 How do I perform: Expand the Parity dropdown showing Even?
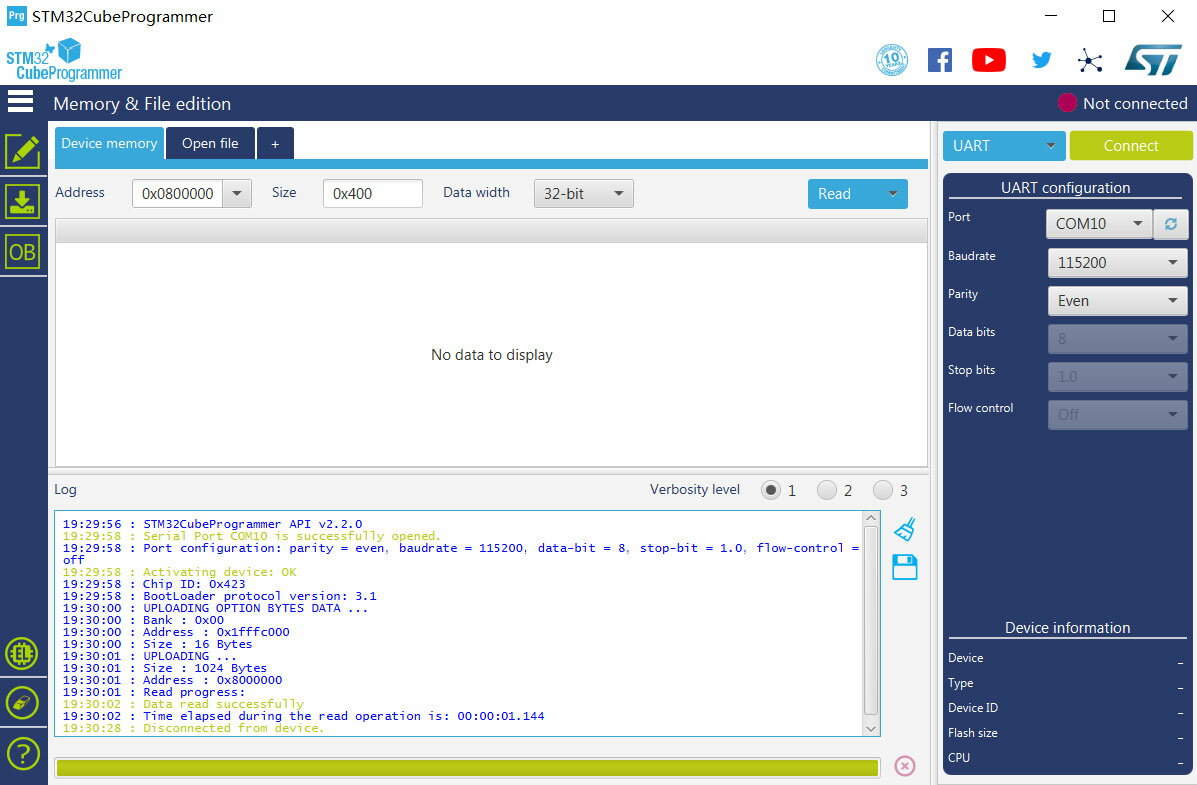(x=1116, y=301)
